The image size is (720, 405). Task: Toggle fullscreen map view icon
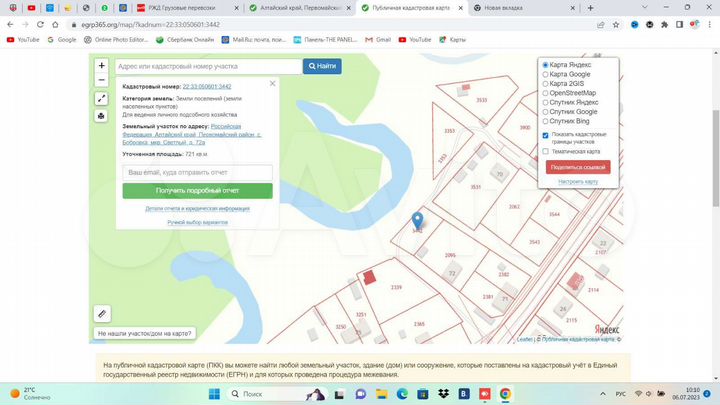(x=101, y=99)
